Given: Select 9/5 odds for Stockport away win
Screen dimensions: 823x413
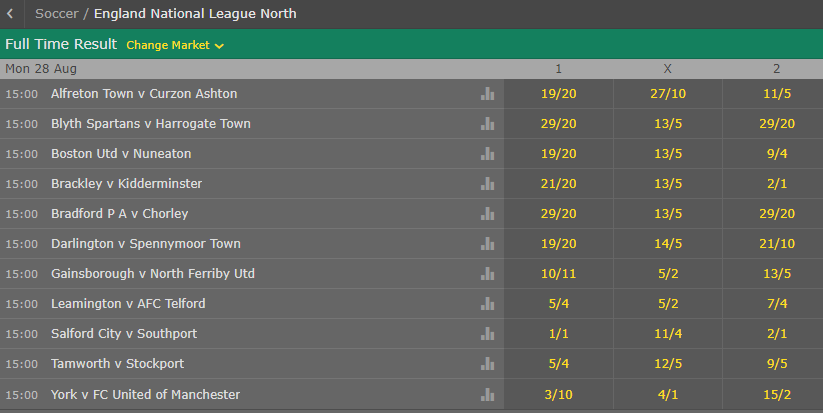Looking at the screenshot, I should click(x=777, y=364).
